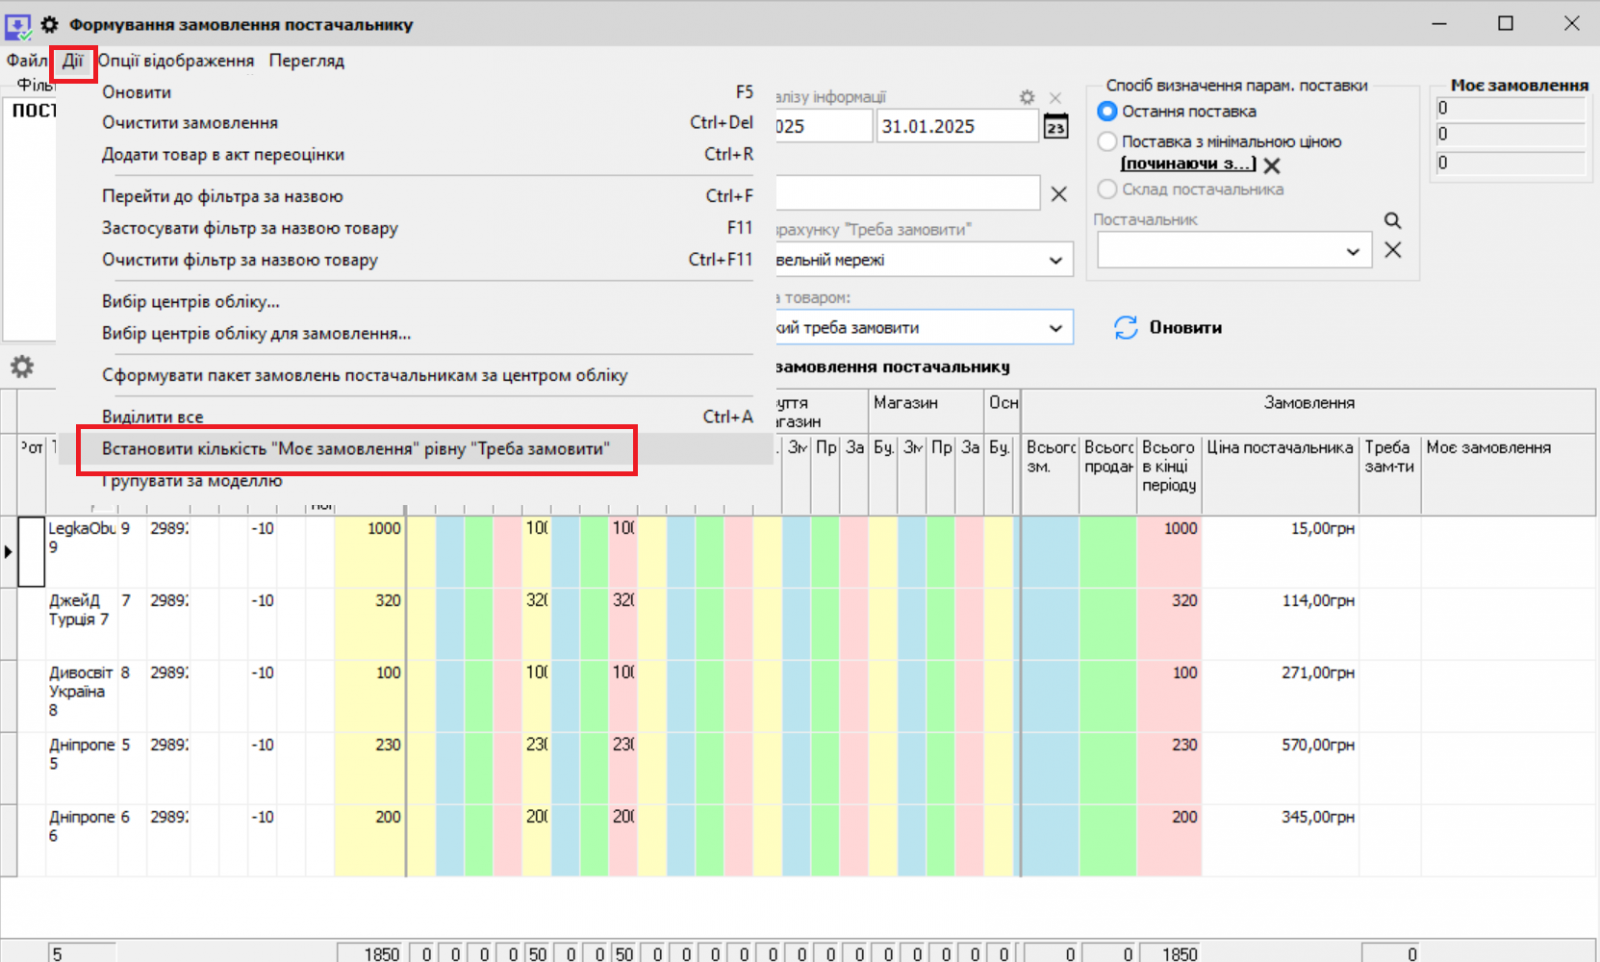
Task: Clear the supplier field with the X icon
Action: point(1393,250)
